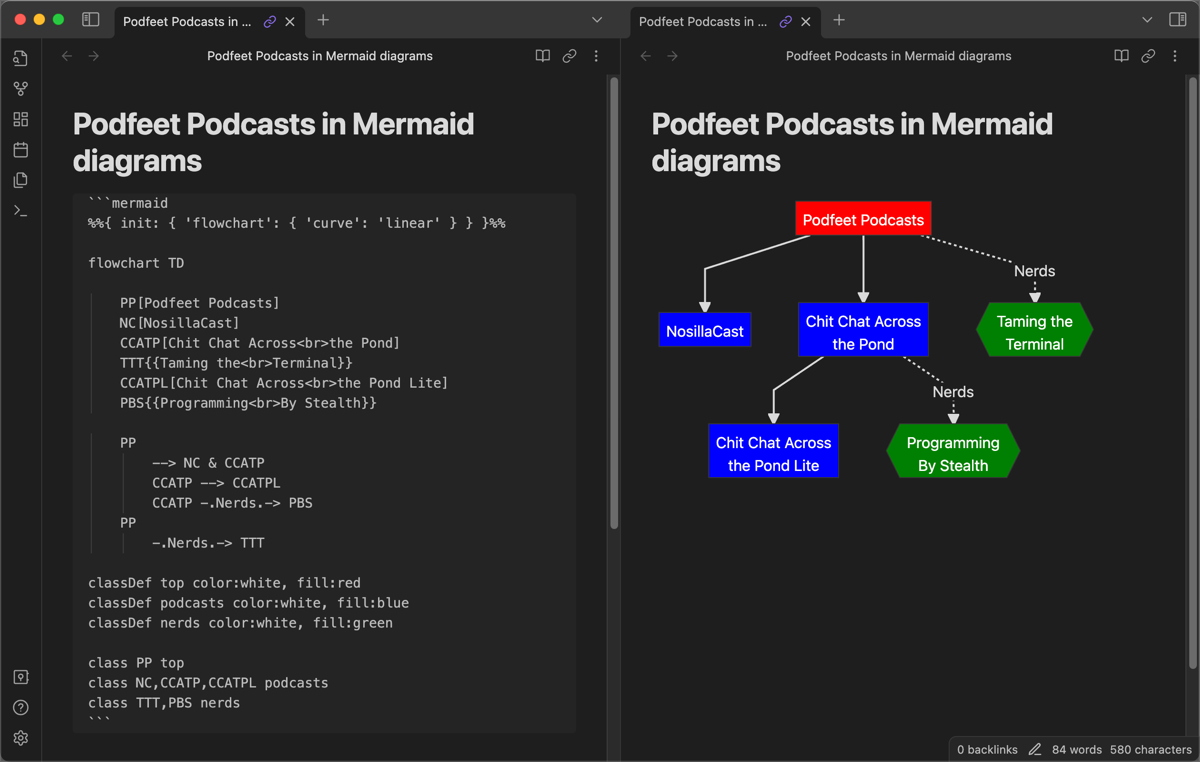Open today's daily note calendar icon
The width and height of the screenshot is (1200, 762).
[x=21, y=150]
